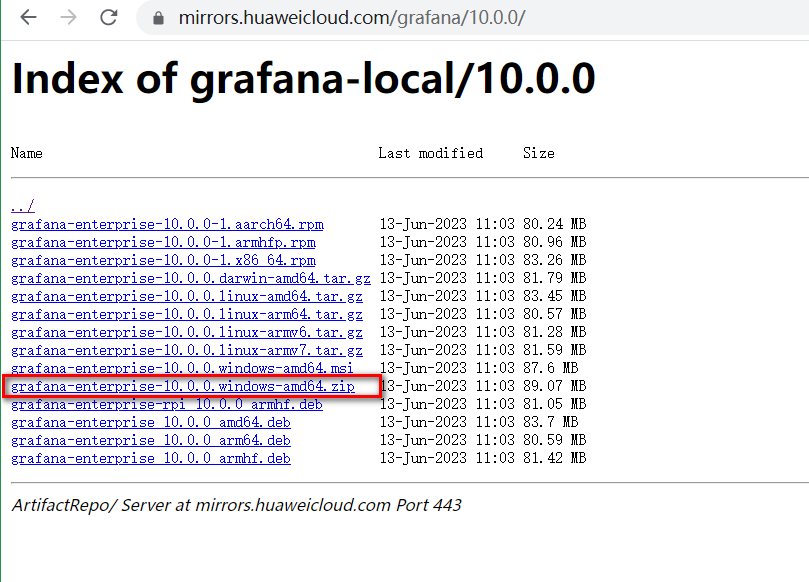
Task: Click the browser forward arrow
Action: [68, 18]
